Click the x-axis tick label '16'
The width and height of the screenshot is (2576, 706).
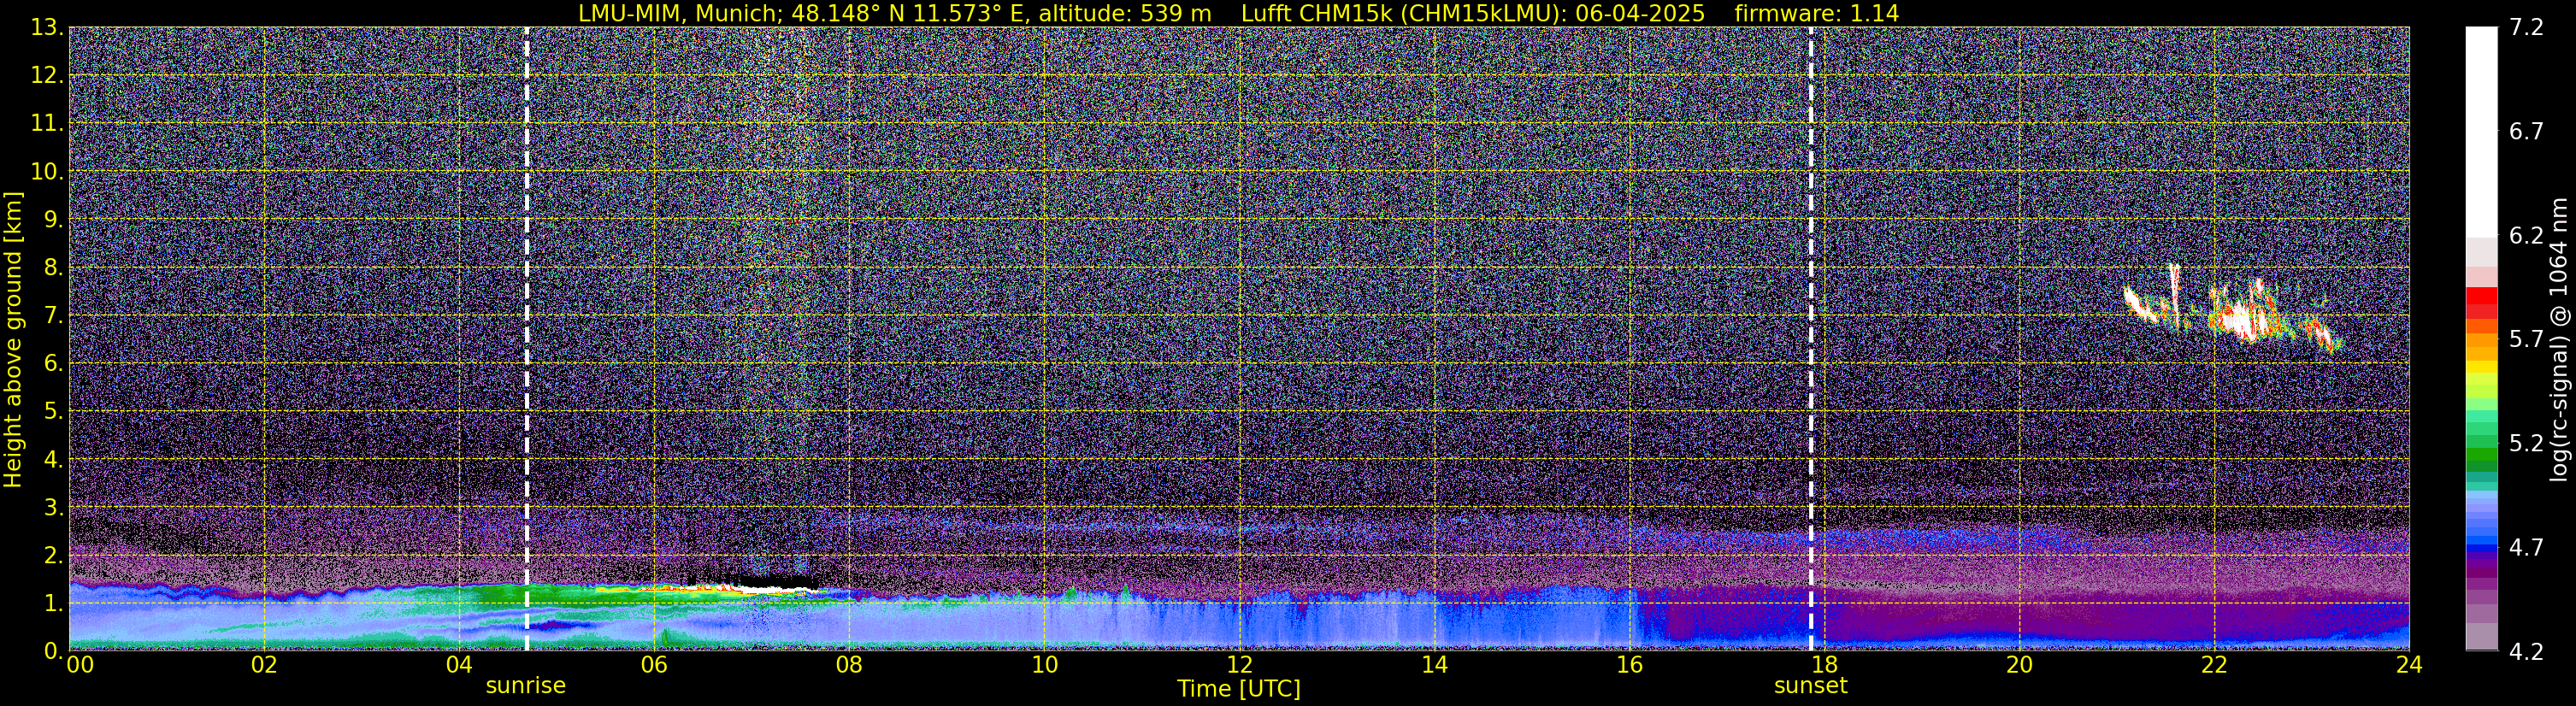1629,665
